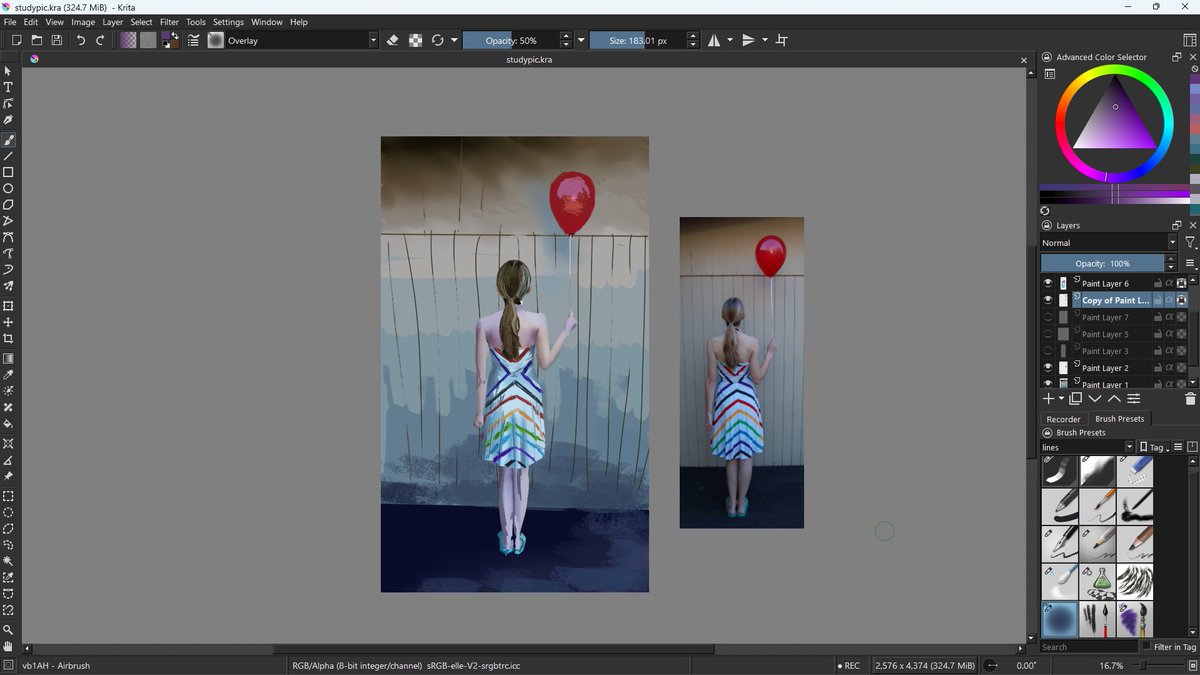Reload the original brush preset
The width and height of the screenshot is (1200, 675).
(x=437, y=40)
